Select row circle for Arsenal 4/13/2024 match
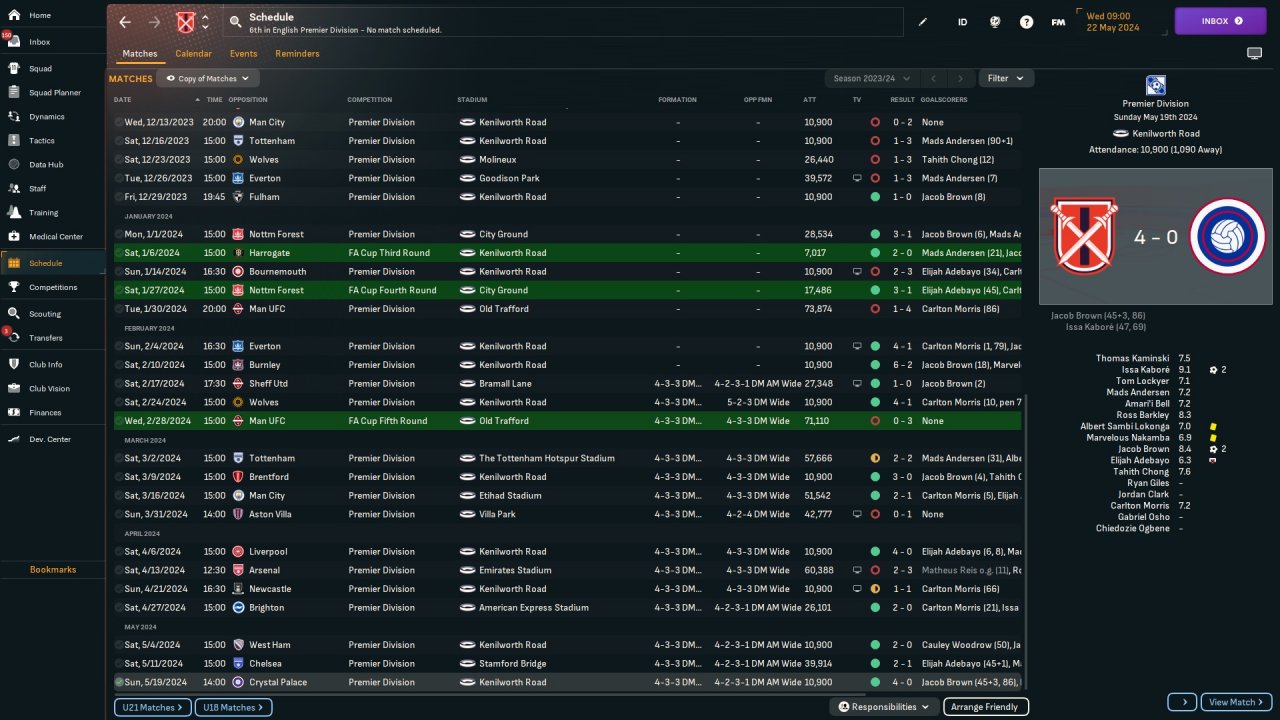The image size is (1280, 720). tap(119, 570)
